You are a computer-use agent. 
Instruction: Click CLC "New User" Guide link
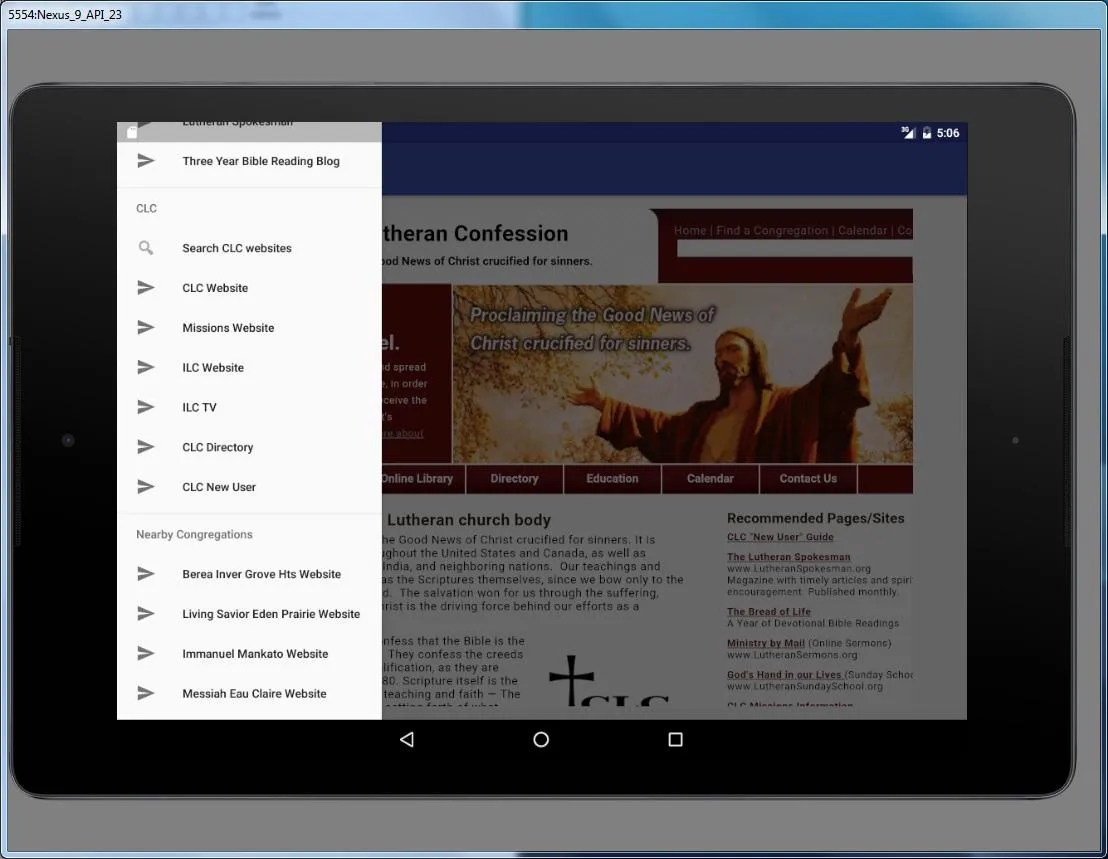pyautogui.click(x=780, y=537)
